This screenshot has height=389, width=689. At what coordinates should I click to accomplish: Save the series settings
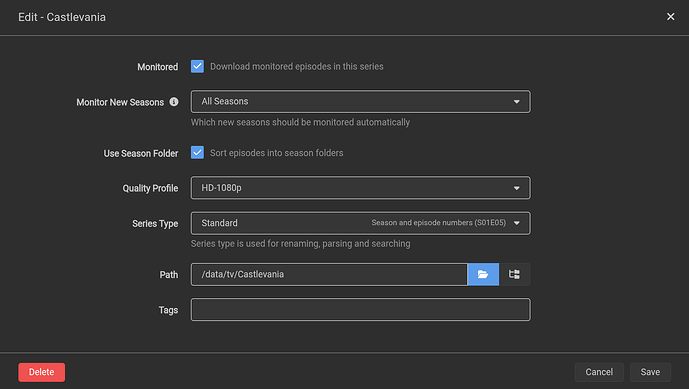650,372
